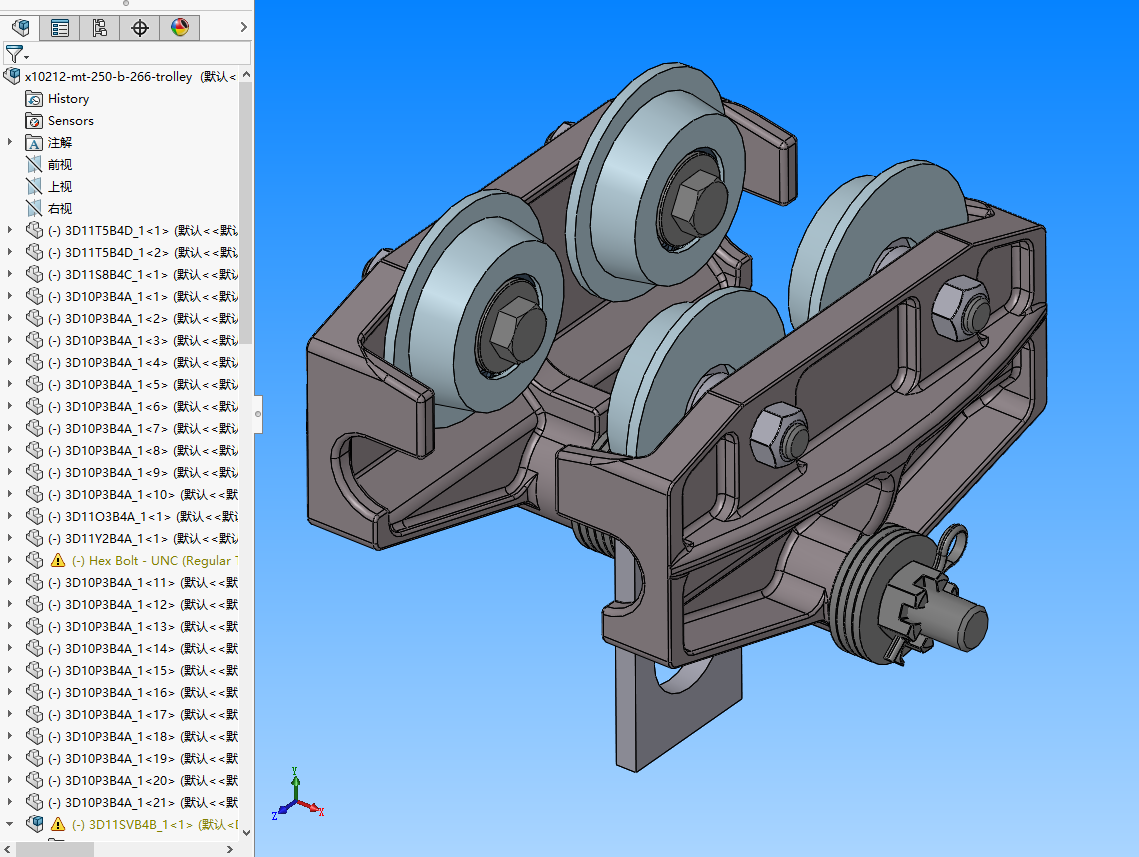Select the 3D11Y2B4A_1<1> part icon
This screenshot has width=1139, height=857.
[34, 538]
